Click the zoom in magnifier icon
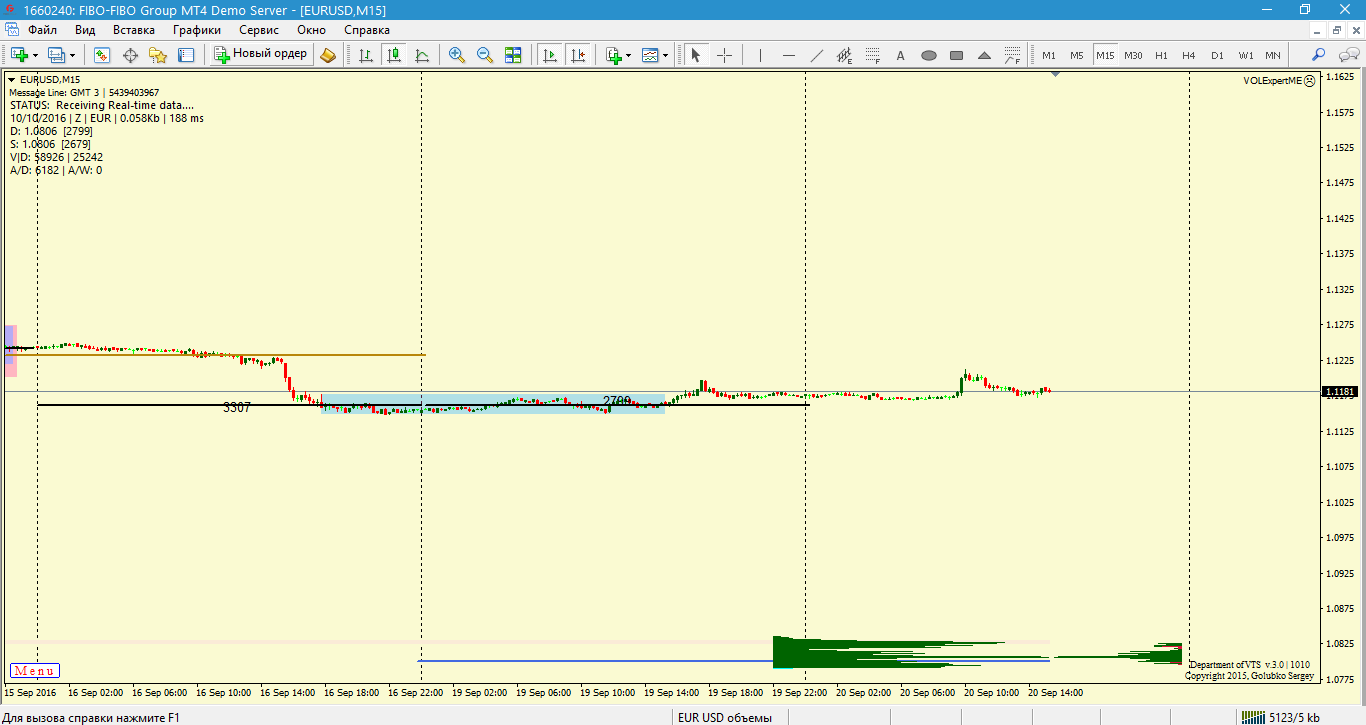This screenshot has width=1366, height=725. coord(457,55)
